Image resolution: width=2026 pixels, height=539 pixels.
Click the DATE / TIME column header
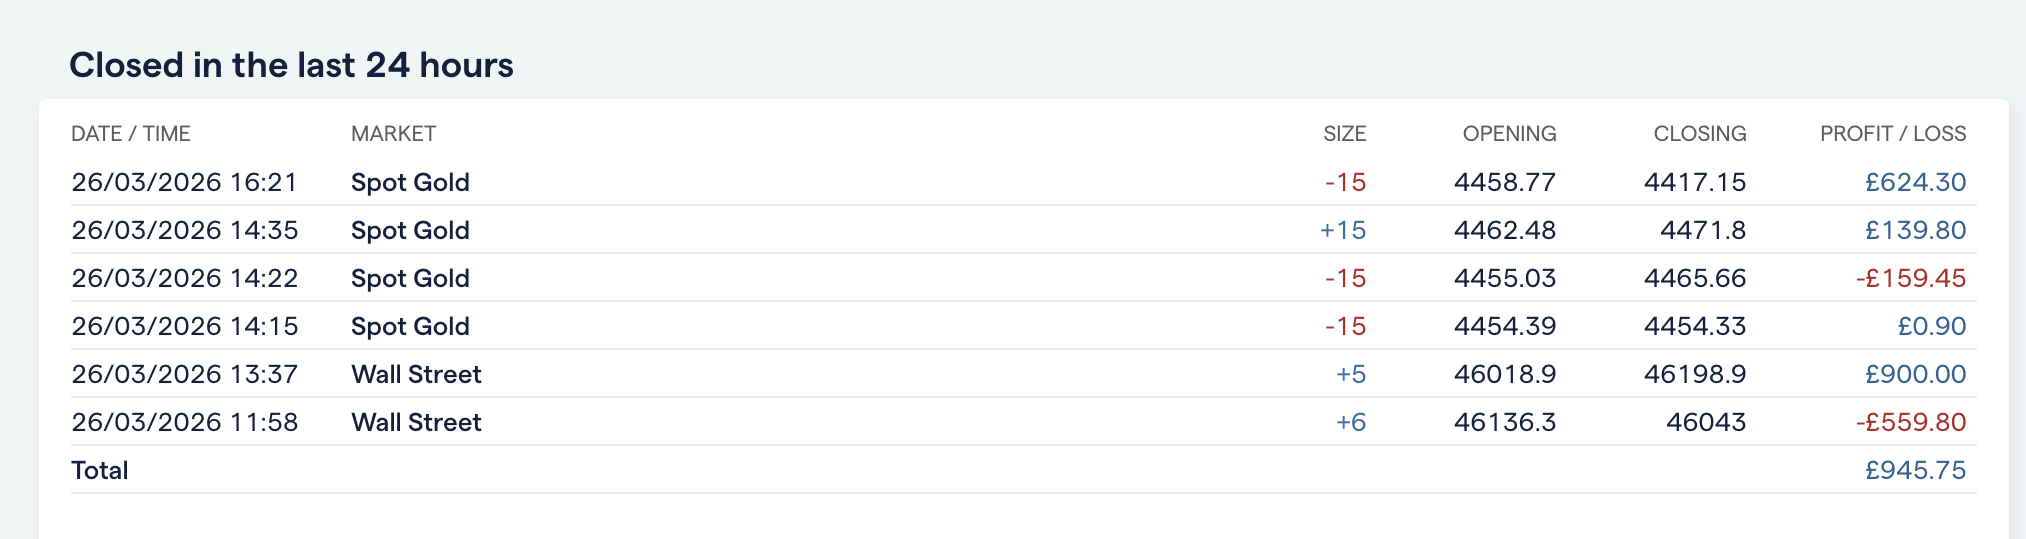click(x=131, y=134)
